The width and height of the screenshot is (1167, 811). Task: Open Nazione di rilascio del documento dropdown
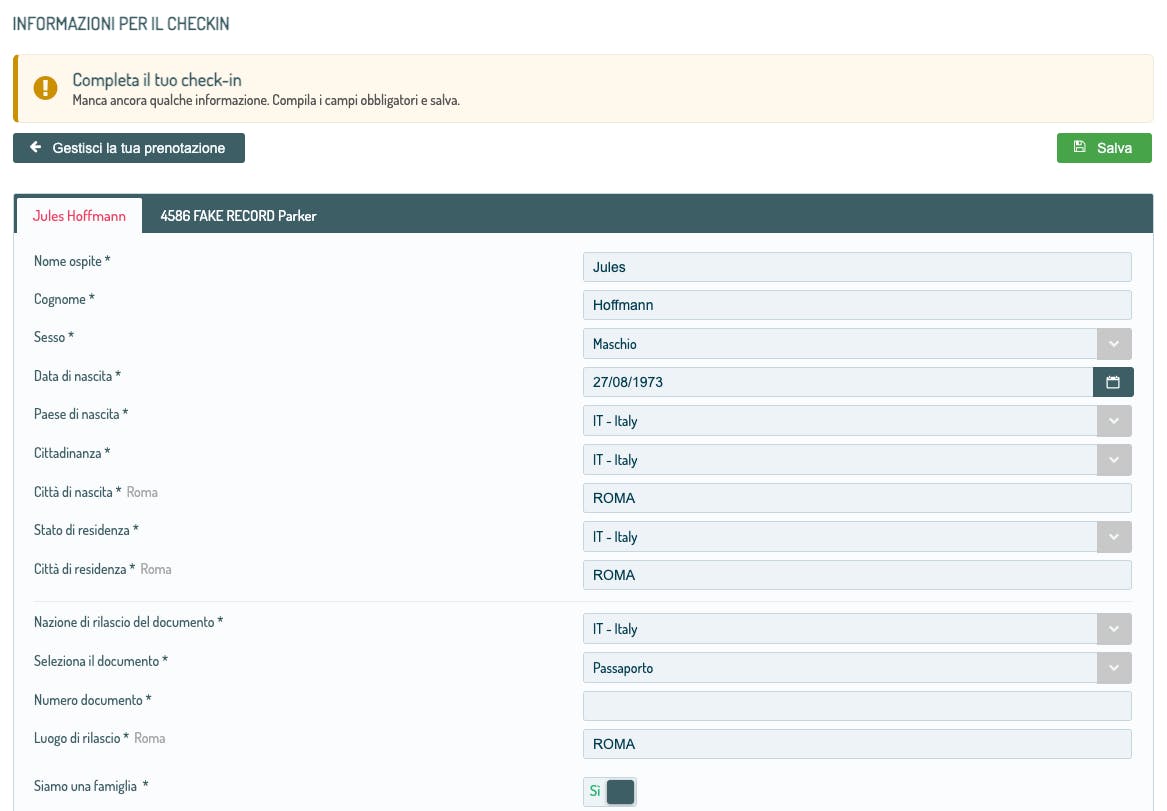[x=857, y=629]
